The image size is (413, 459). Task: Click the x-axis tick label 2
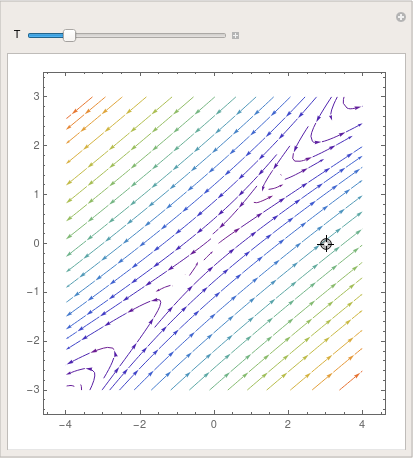pyautogui.click(x=288, y=424)
